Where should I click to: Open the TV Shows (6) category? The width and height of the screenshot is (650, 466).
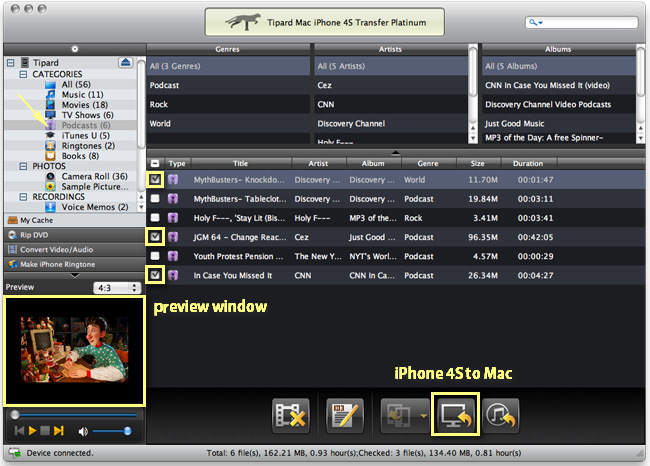(87, 115)
